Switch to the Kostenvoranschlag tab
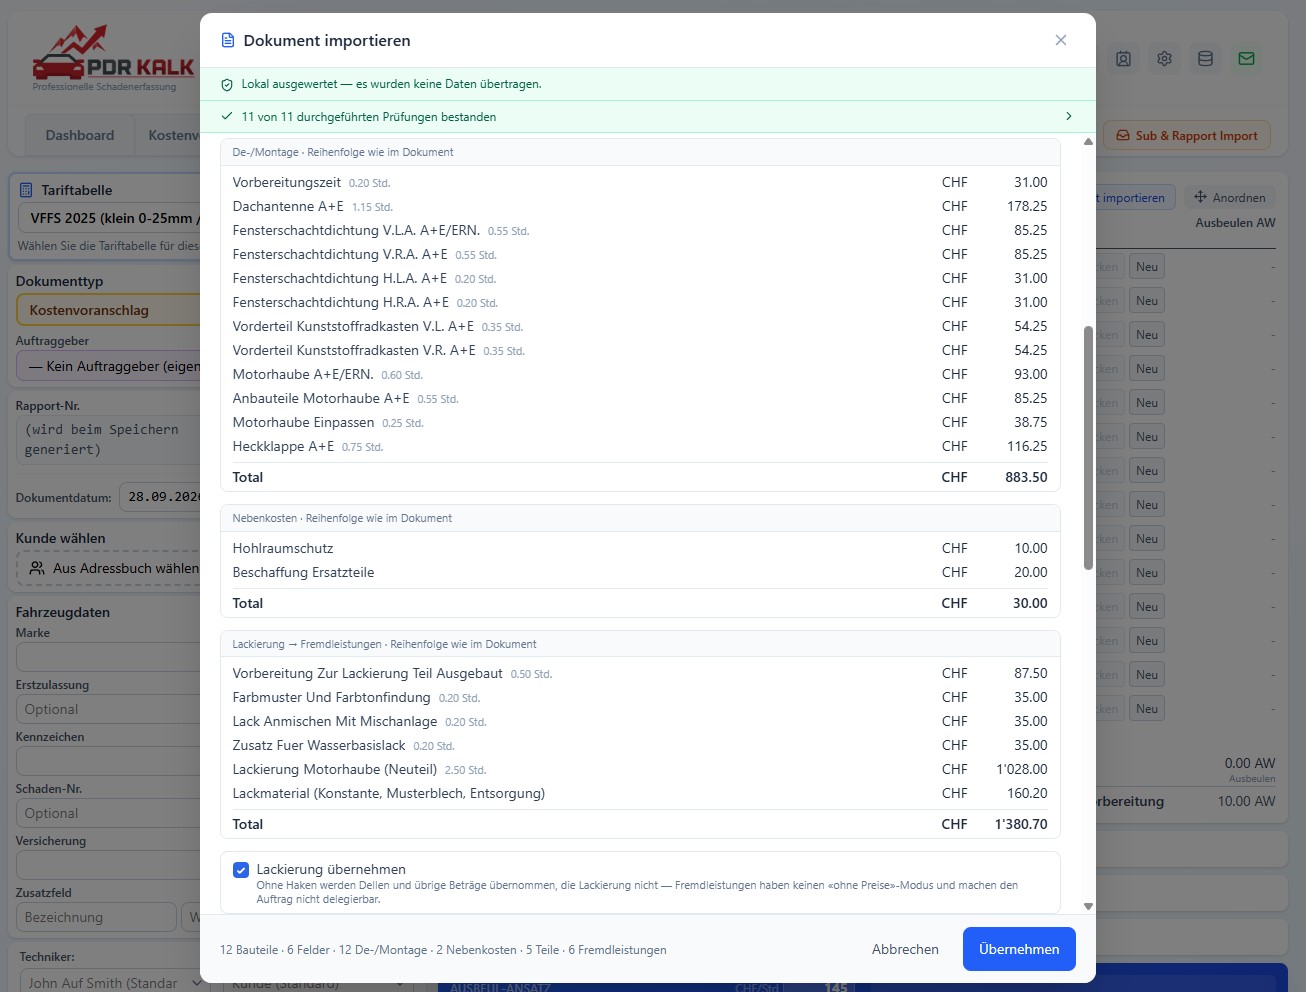The image size is (1306, 992). pyautogui.click(x=172, y=135)
